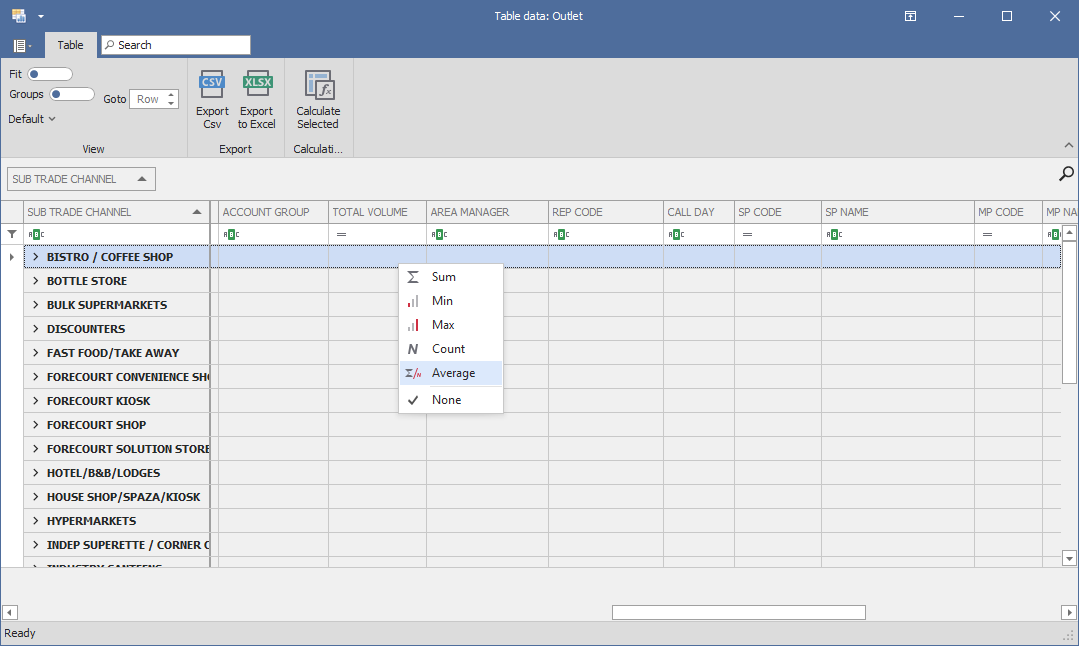Open the application menu icon left of Table tab
This screenshot has height=646, width=1079.
pyautogui.click(x=21, y=45)
